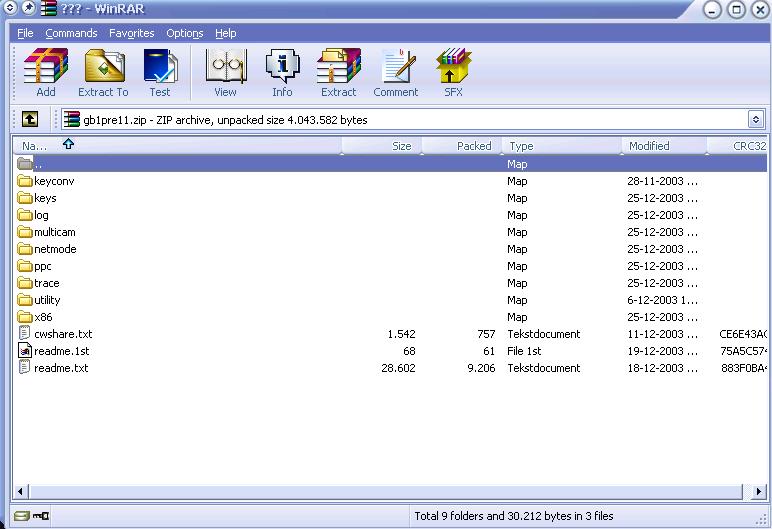Click the keys folder icon
The image size is (772, 529).
(x=25, y=198)
